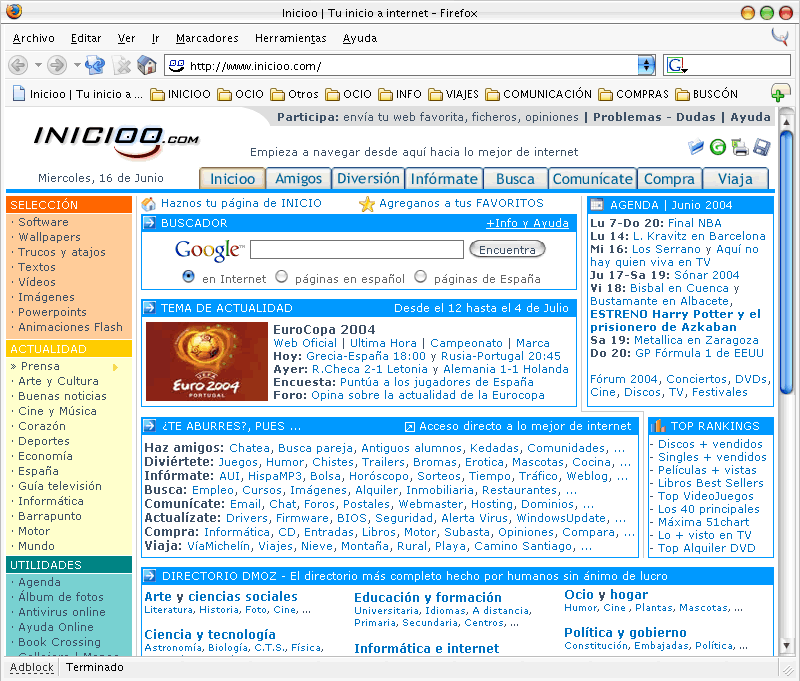Click the bar chart icon in TOP RANKINGS
The height and width of the screenshot is (681, 800).
tap(658, 425)
